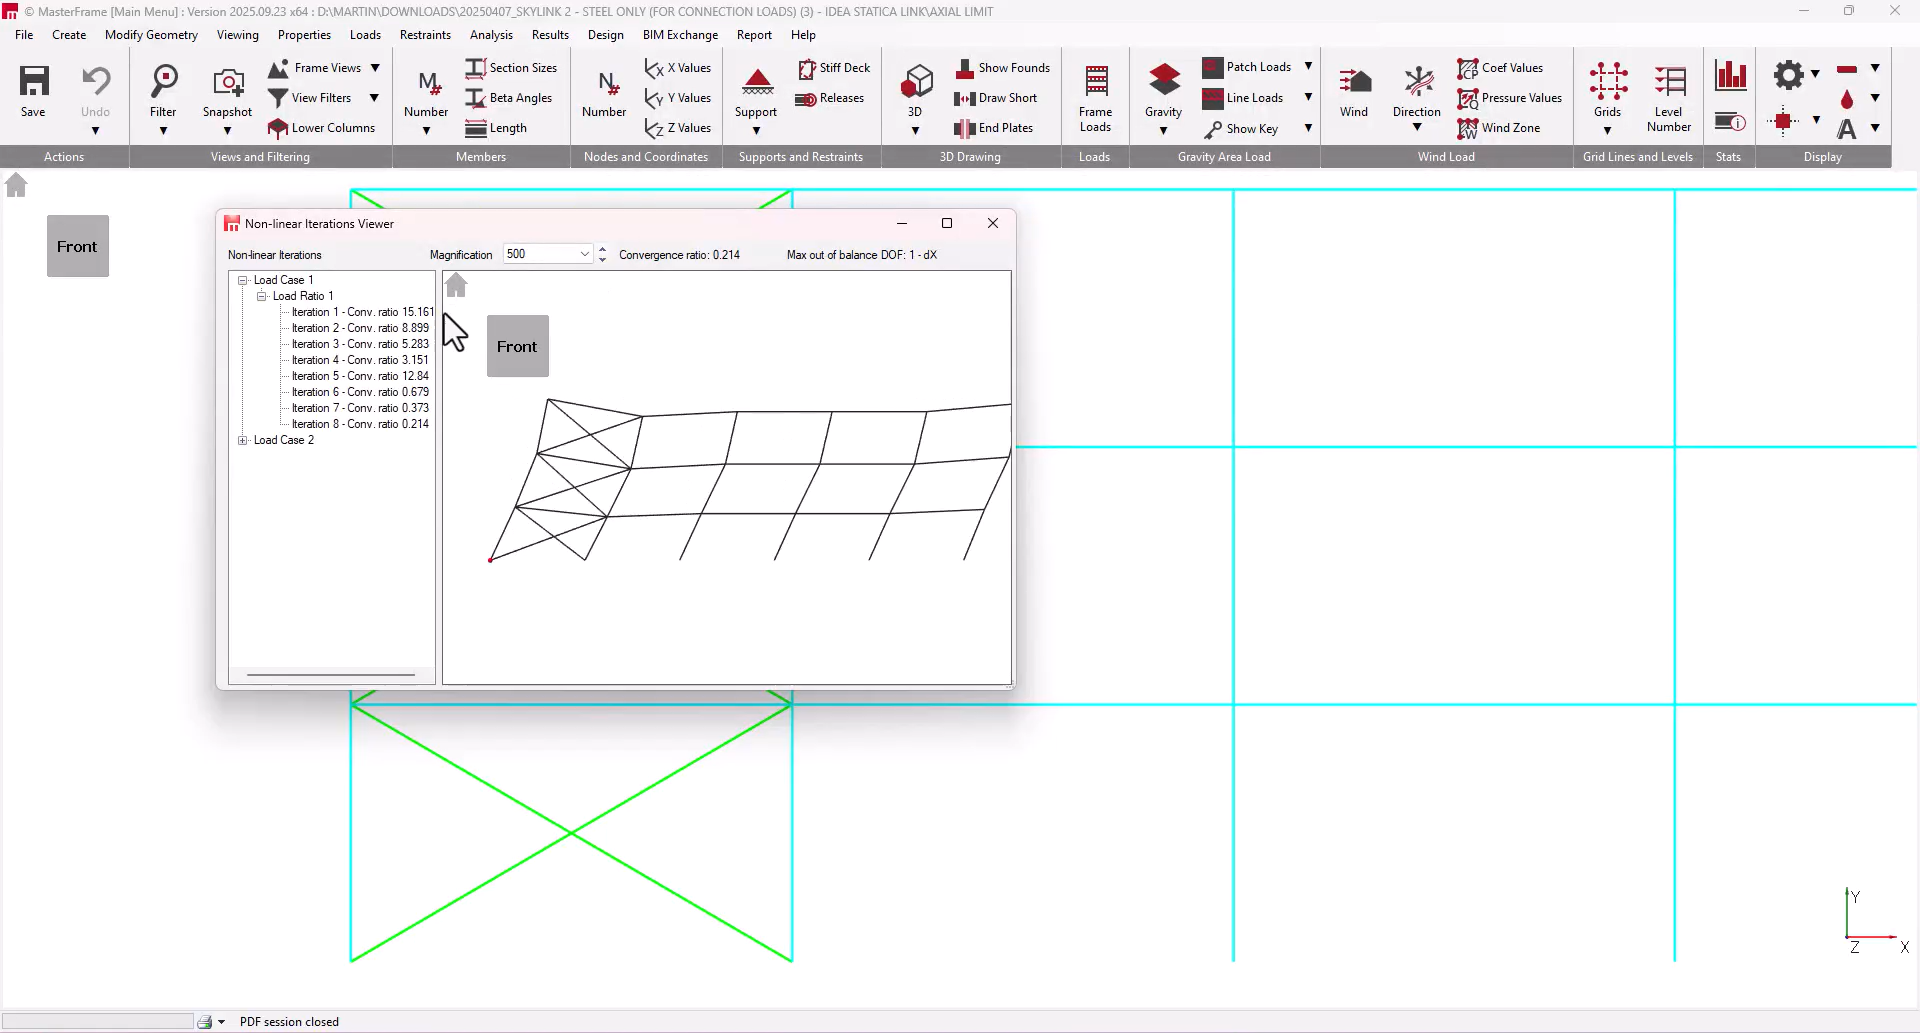Screen dimensions: 1920x1033
Task: Expand the Load Case 2 tree node
Action: point(243,440)
